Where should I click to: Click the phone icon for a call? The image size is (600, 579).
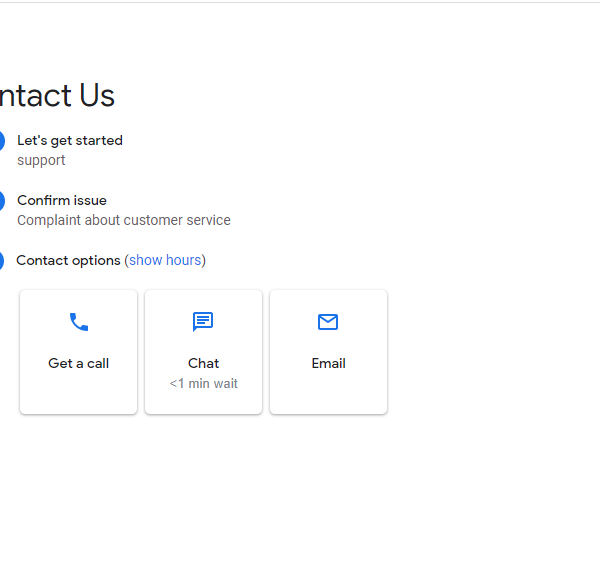(x=78, y=322)
